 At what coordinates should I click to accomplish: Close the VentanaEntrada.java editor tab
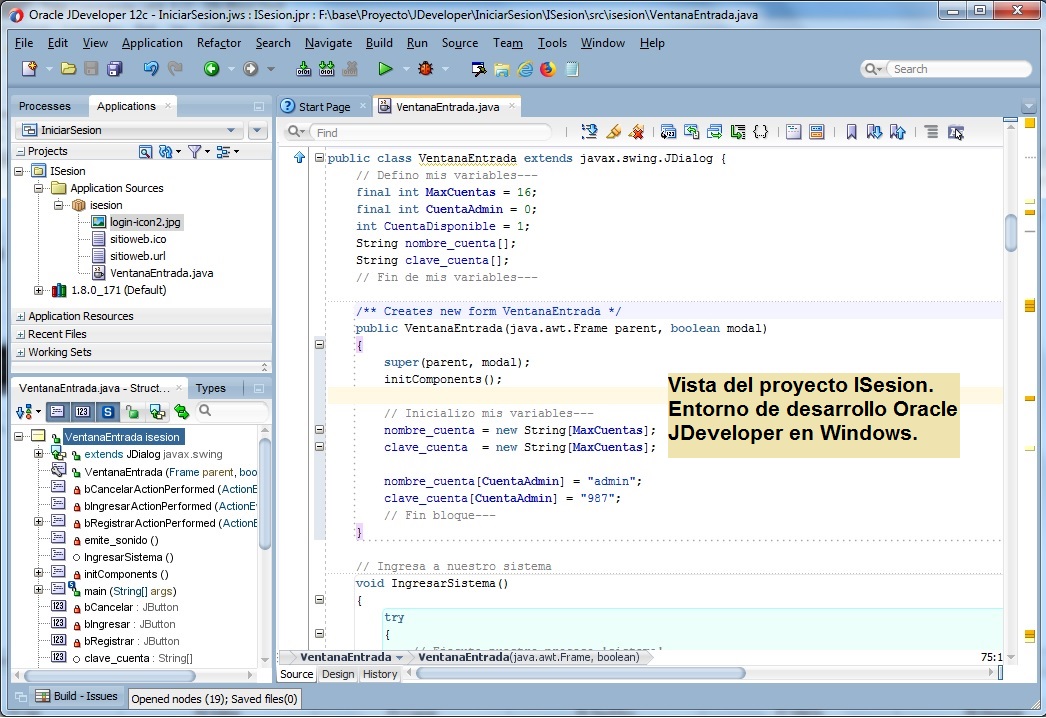click(512, 105)
